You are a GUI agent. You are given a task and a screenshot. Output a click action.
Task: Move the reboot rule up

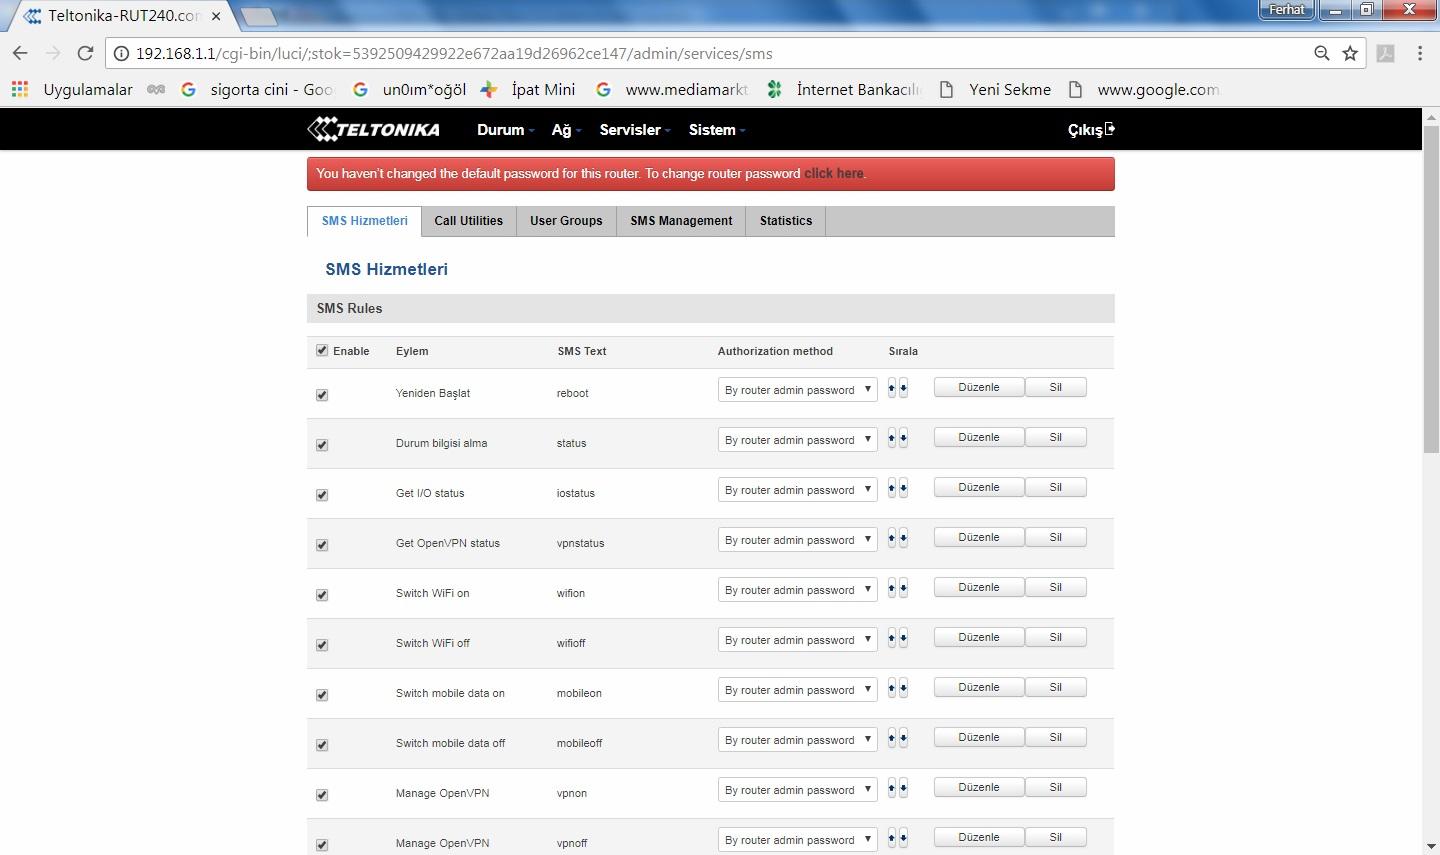(892, 388)
